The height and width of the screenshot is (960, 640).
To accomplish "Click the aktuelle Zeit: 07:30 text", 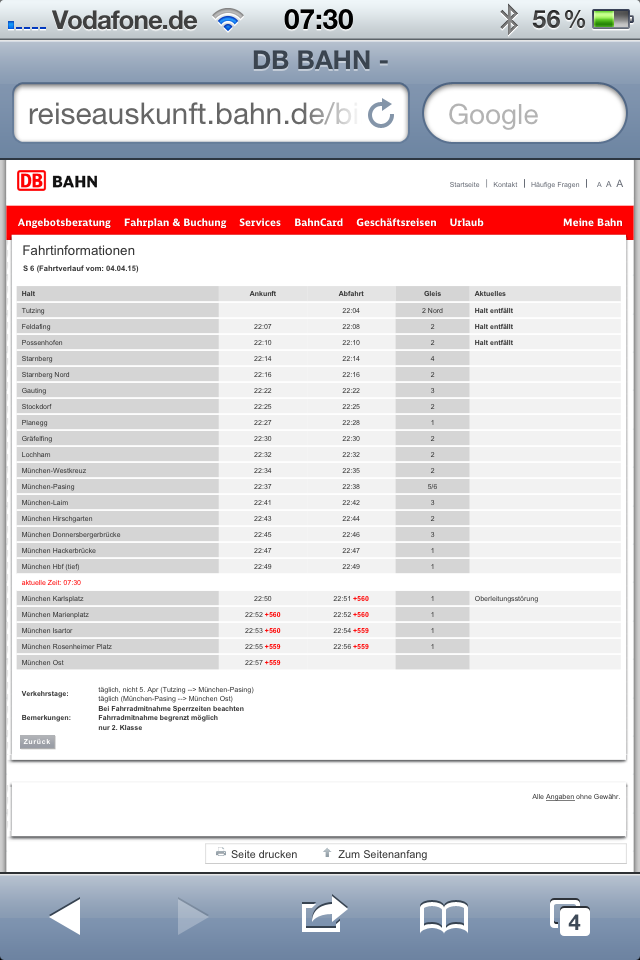I will [x=51, y=582].
